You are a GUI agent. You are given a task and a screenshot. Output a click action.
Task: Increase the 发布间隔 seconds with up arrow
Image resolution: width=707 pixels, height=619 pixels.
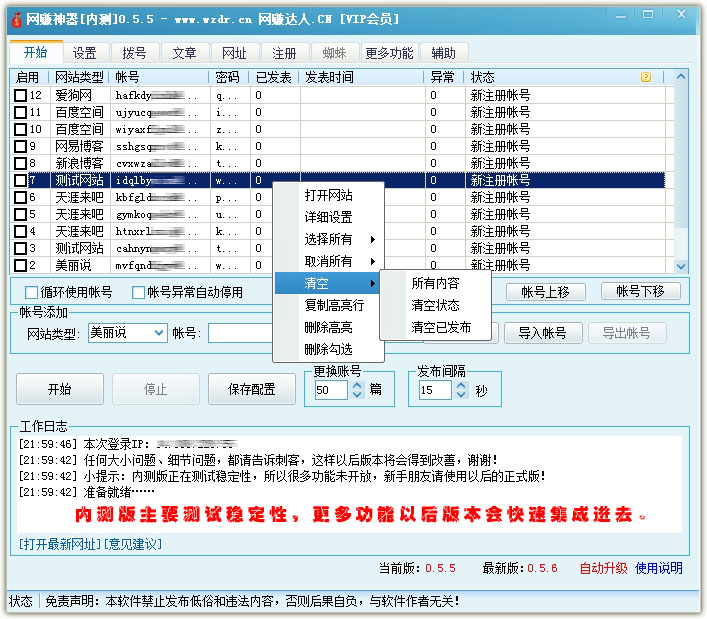coord(461,385)
